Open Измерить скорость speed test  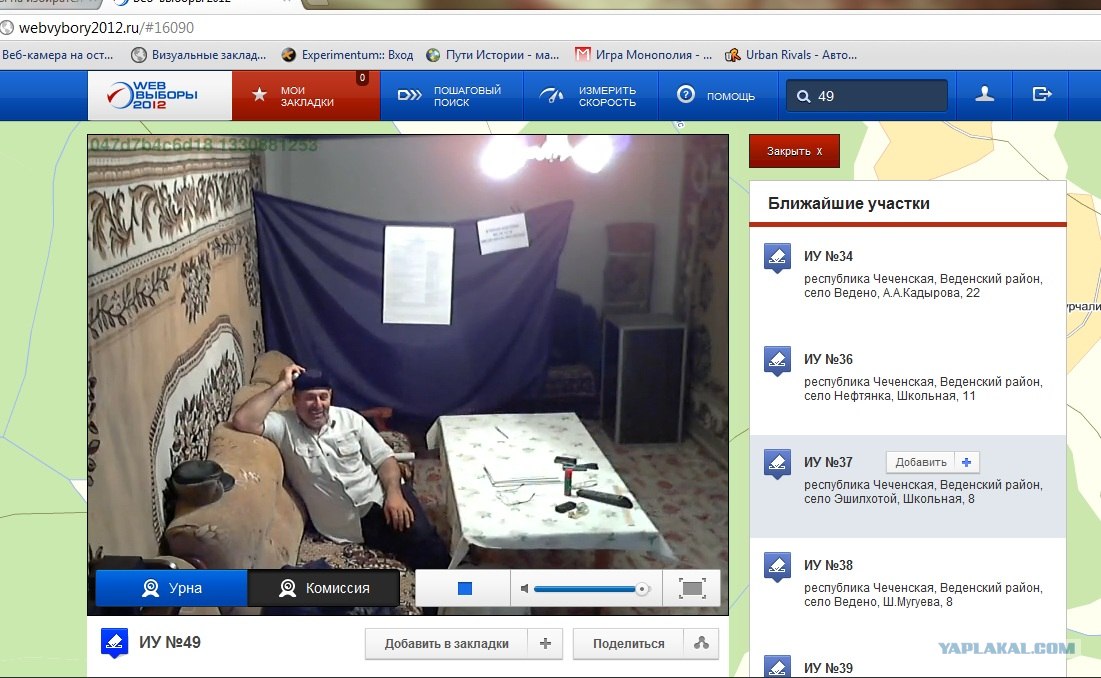coord(591,96)
